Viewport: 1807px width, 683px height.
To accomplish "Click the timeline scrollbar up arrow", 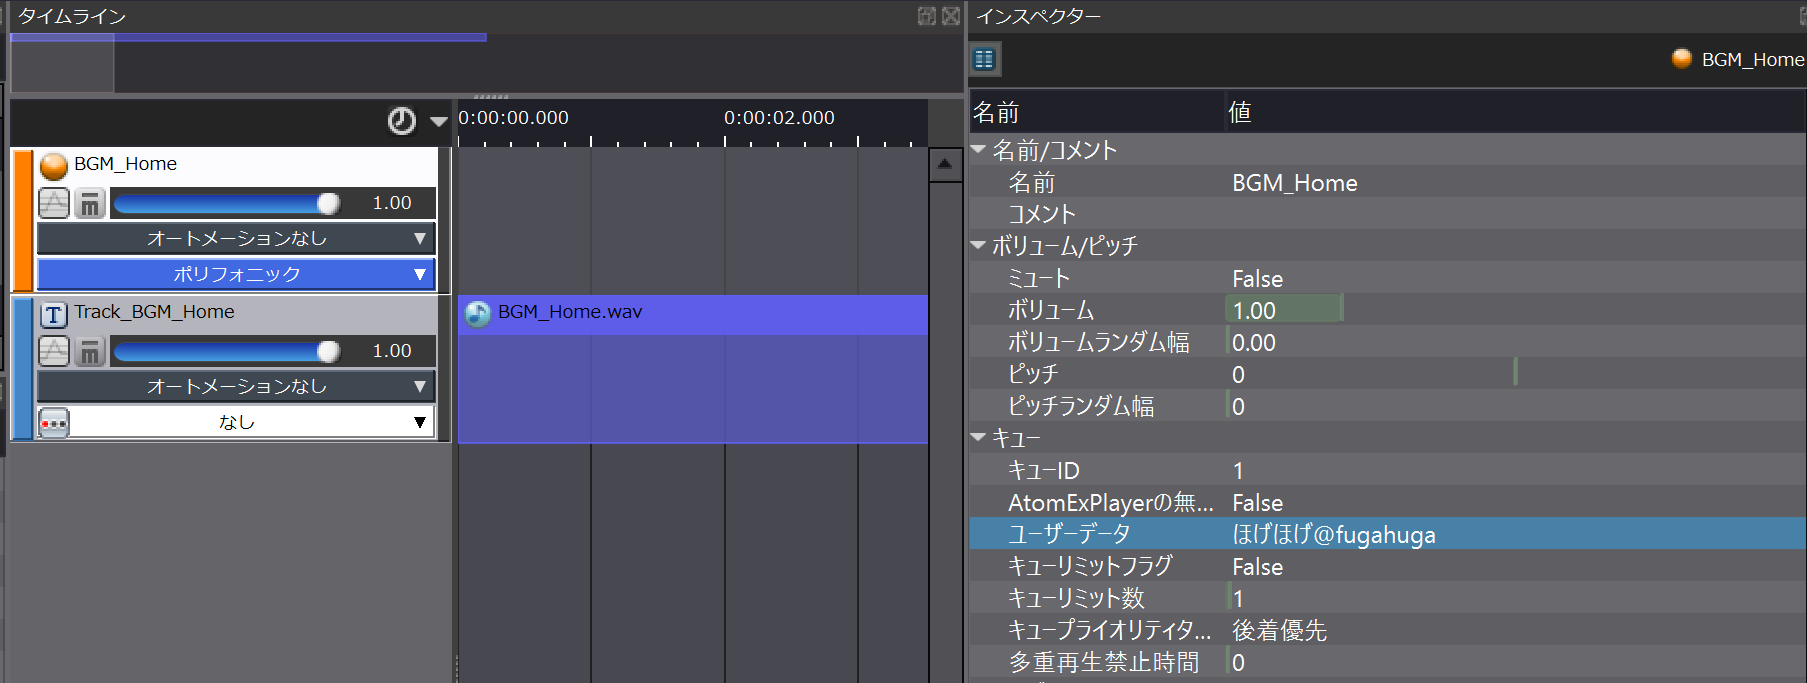I will 945,165.
